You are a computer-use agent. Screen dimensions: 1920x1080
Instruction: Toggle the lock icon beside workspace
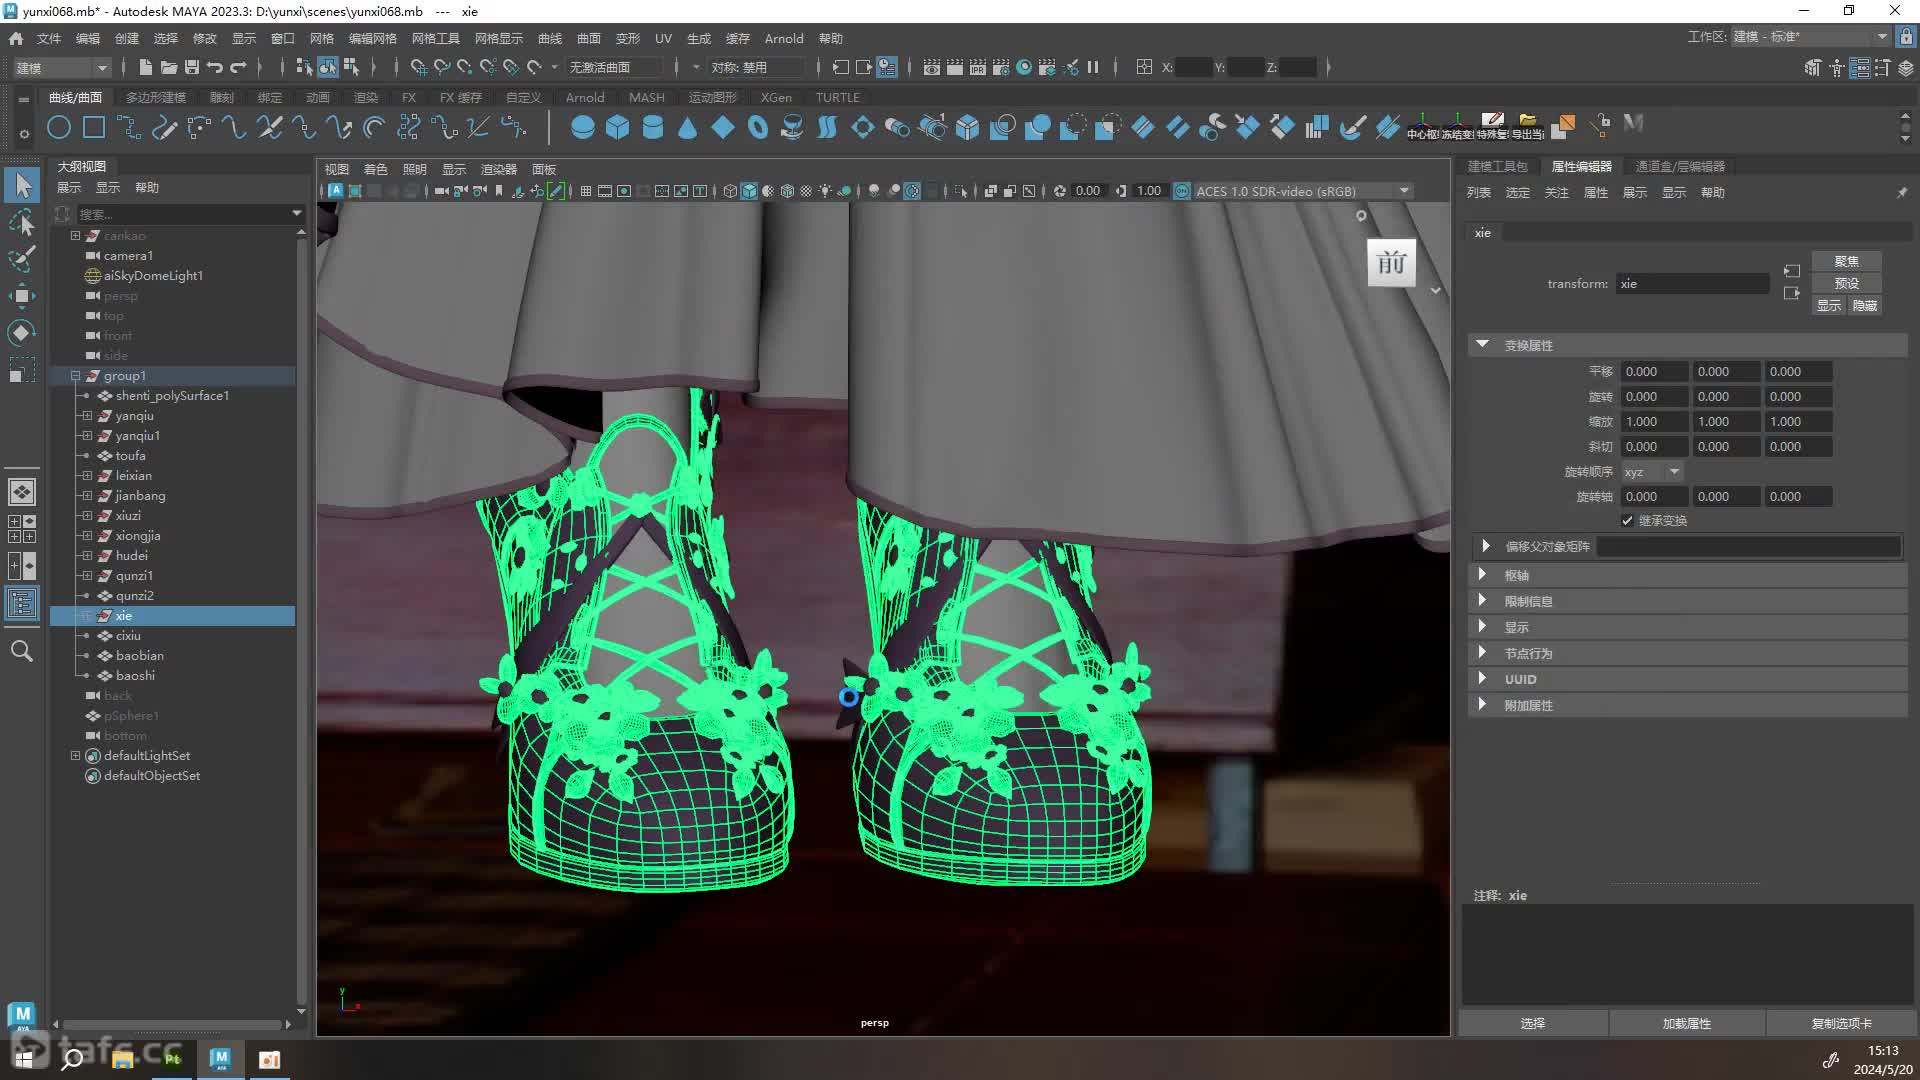1906,37
